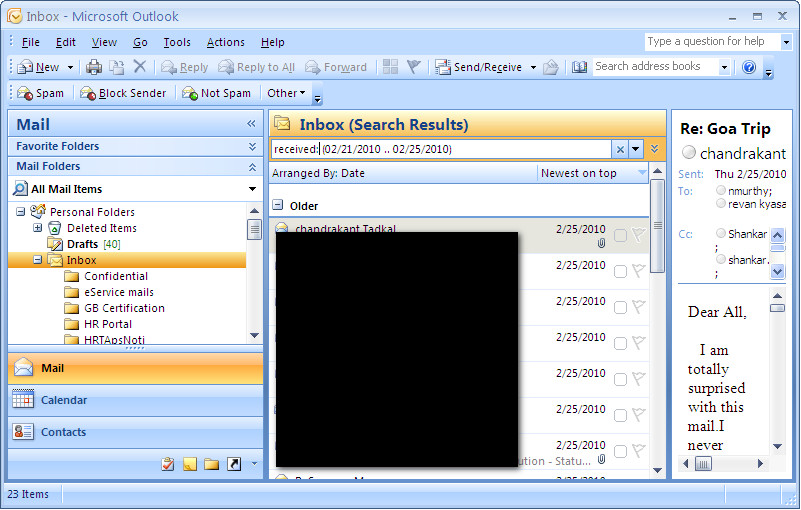The image size is (801, 510).
Task: Open the Search address books dropdown
Action: [x=724, y=67]
